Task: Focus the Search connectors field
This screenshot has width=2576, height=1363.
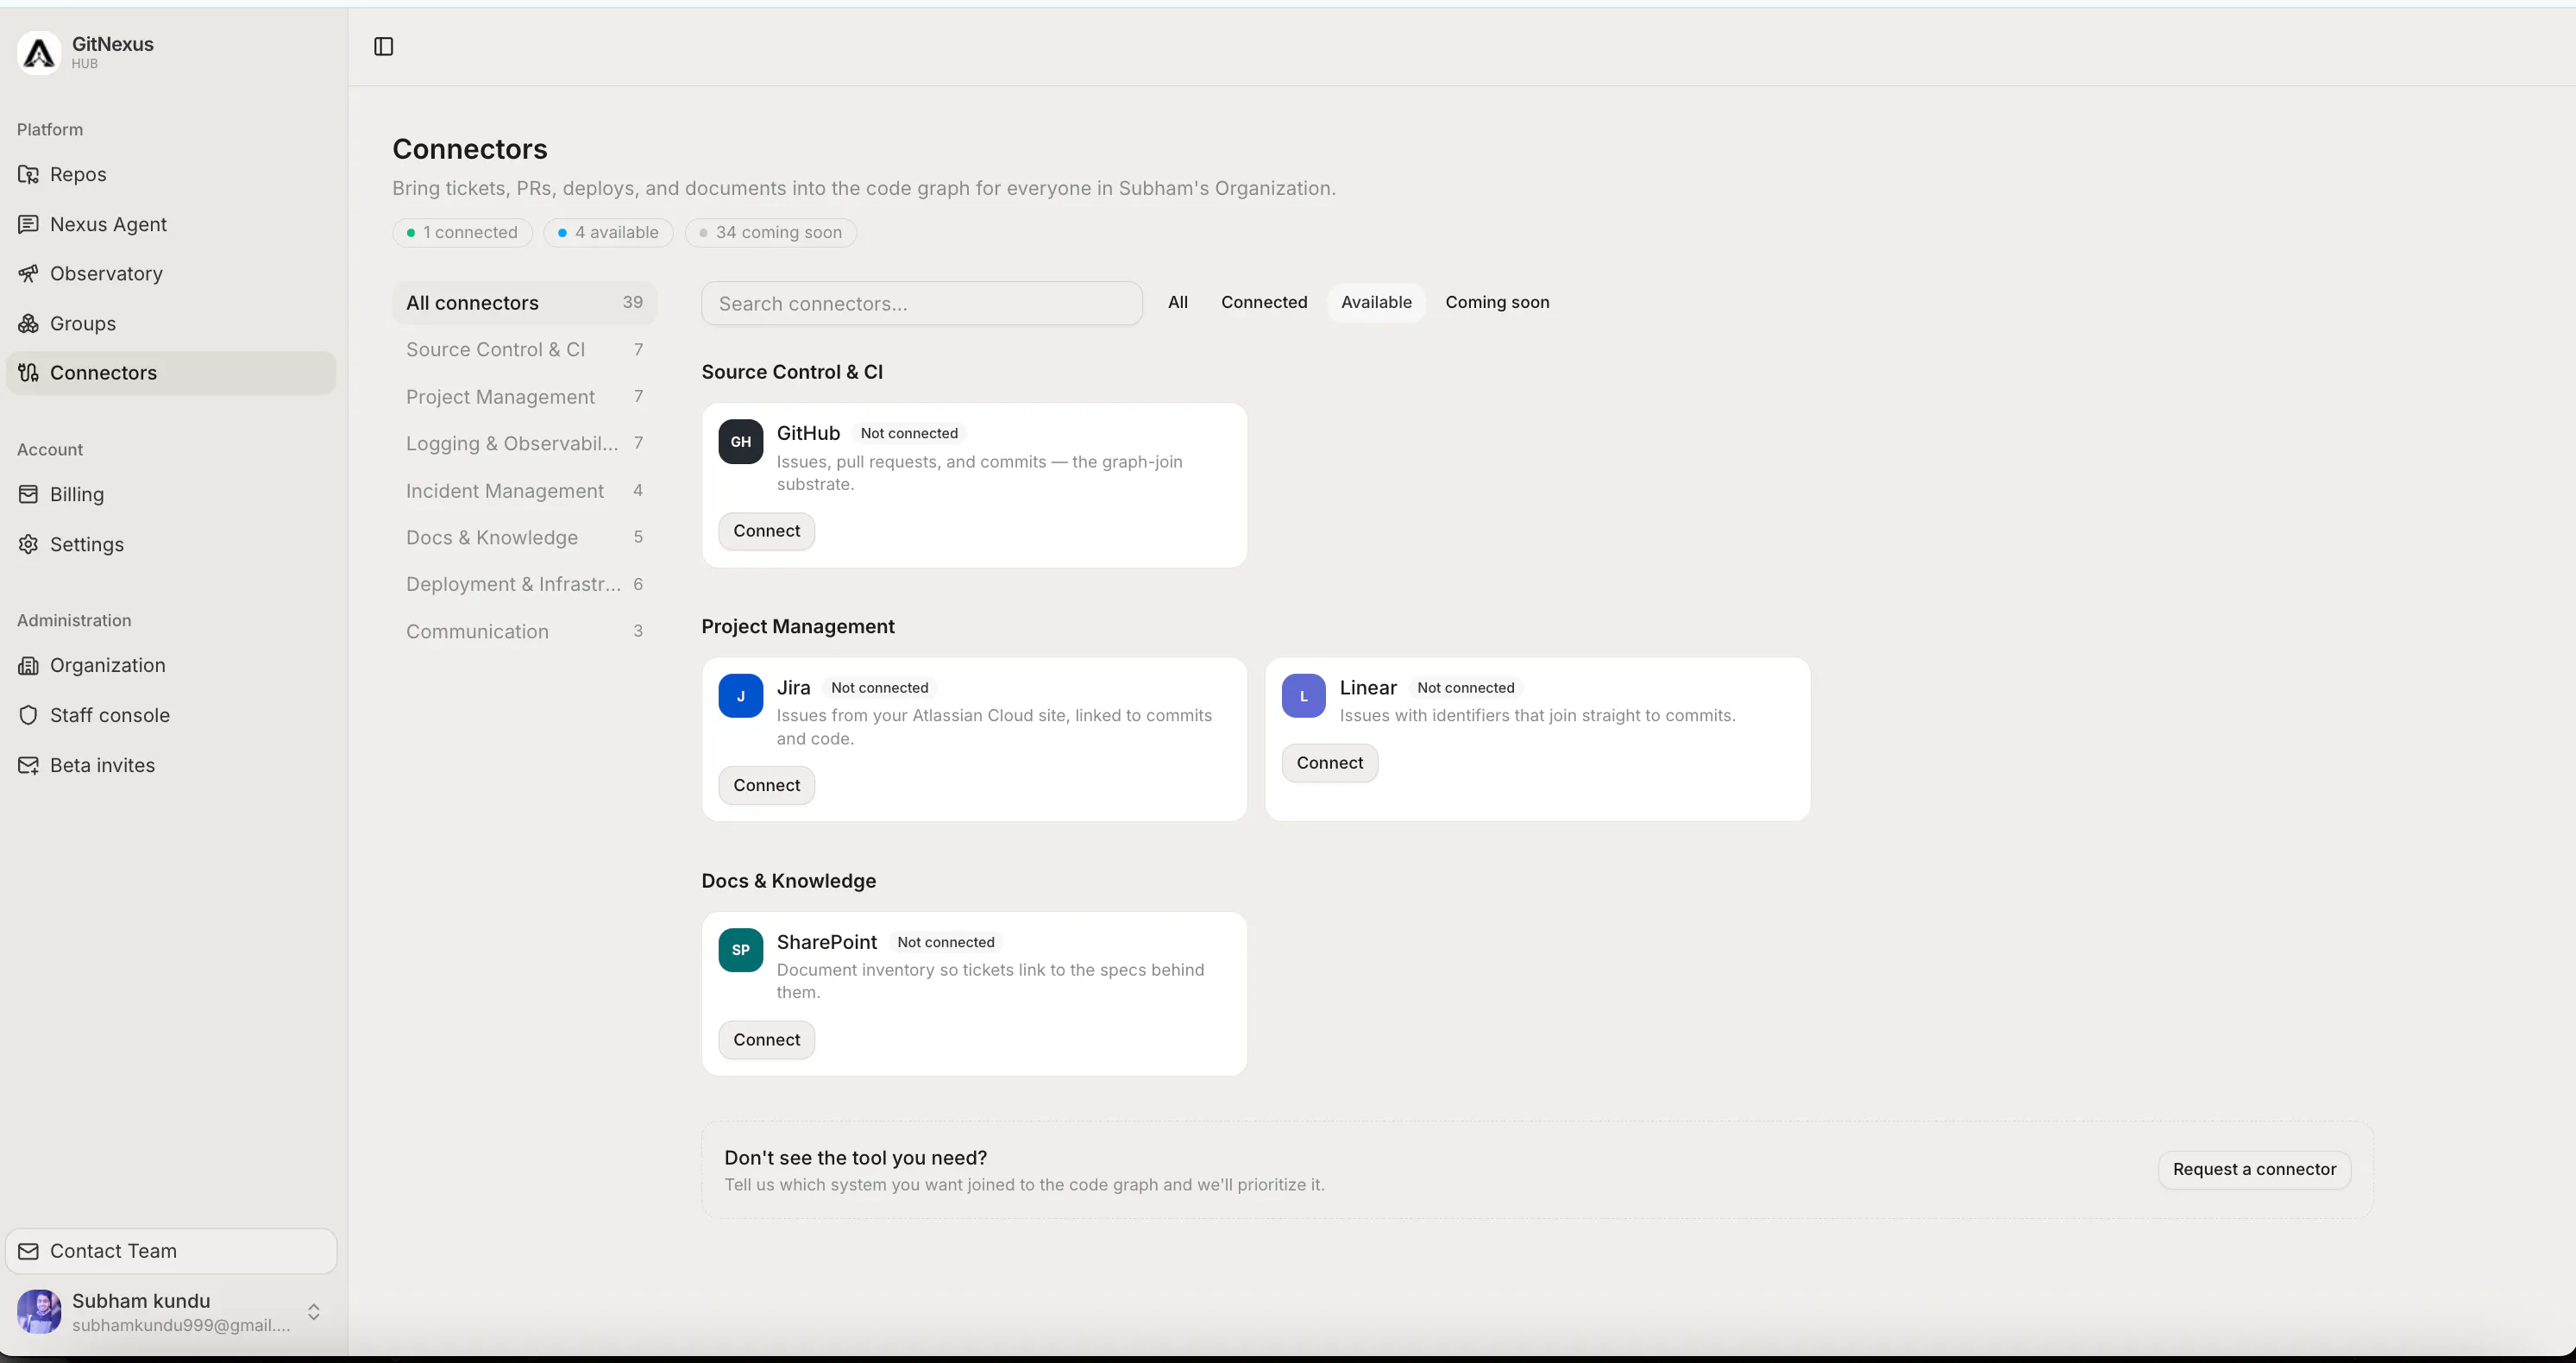Action: [922, 303]
